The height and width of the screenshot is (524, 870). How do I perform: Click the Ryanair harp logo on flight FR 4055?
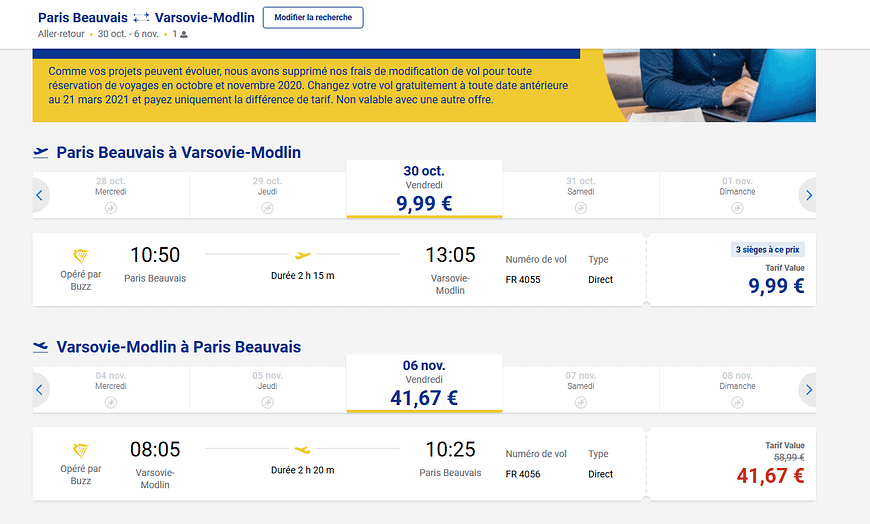pos(81,256)
